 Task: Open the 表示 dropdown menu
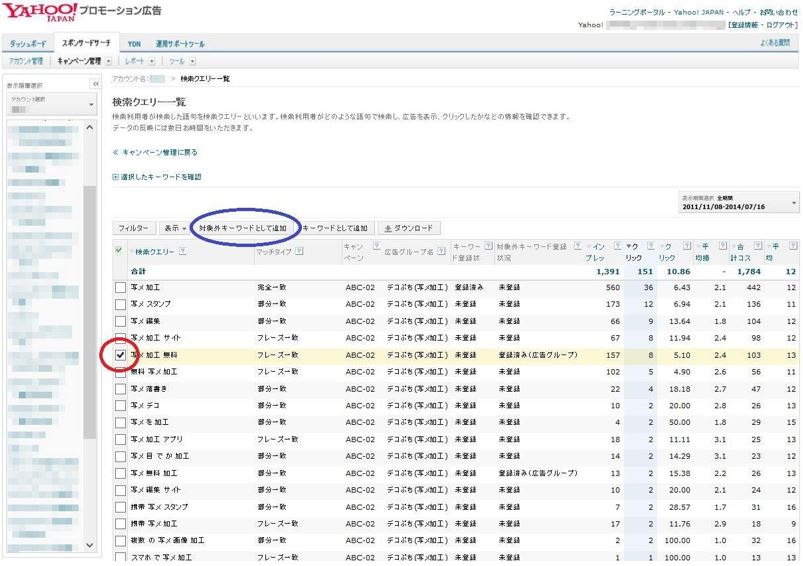[175, 228]
